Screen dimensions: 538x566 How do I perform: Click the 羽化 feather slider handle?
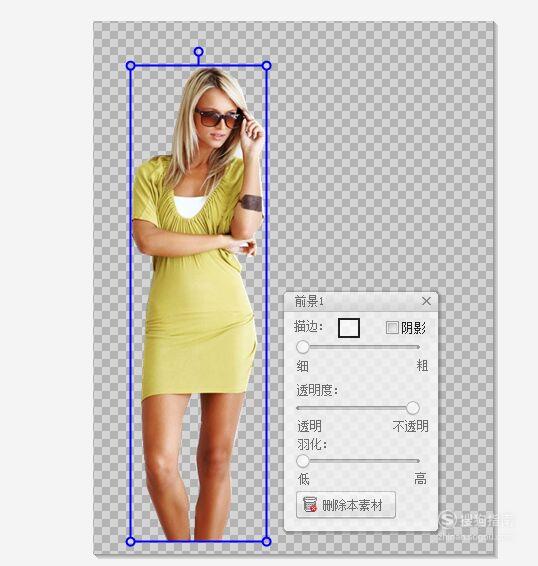coord(303,461)
